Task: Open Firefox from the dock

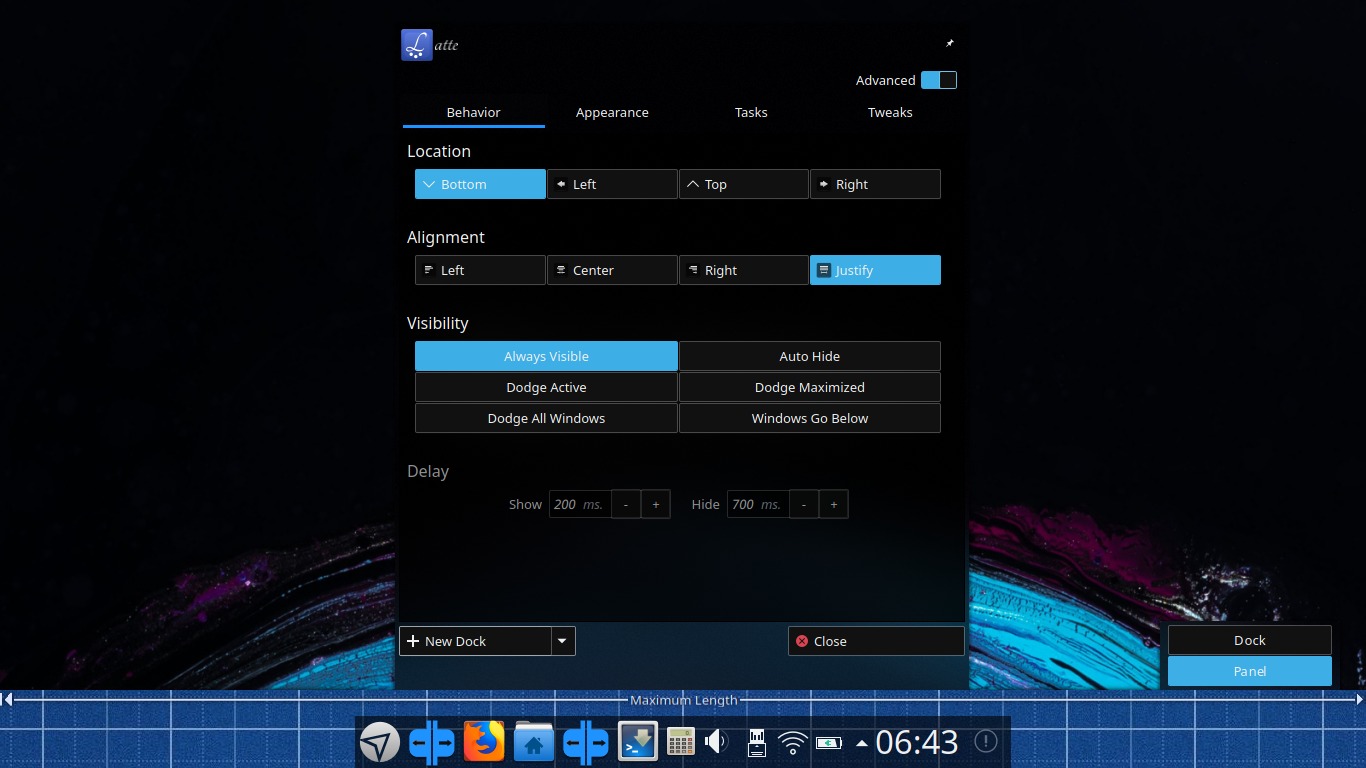Action: click(484, 742)
